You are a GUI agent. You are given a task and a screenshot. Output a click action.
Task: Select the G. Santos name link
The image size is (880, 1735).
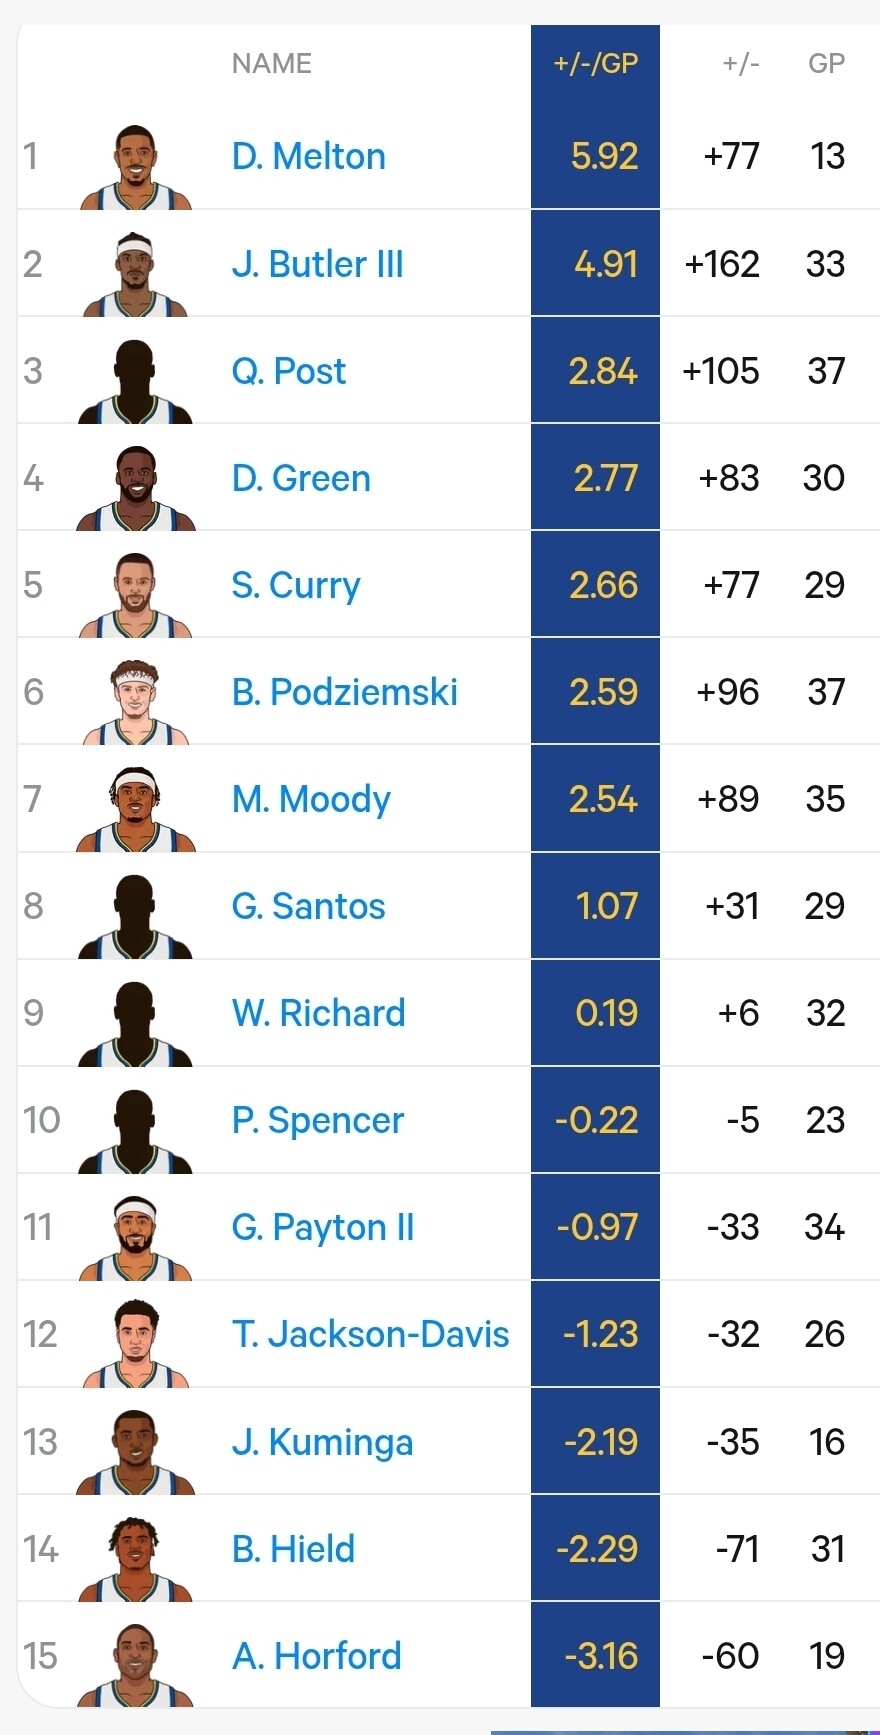click(309, 906)
